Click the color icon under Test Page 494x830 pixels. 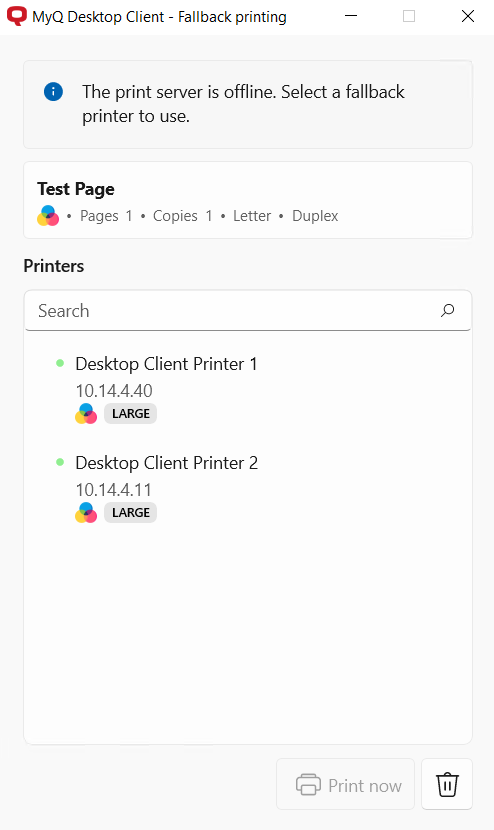click(48, 215)
